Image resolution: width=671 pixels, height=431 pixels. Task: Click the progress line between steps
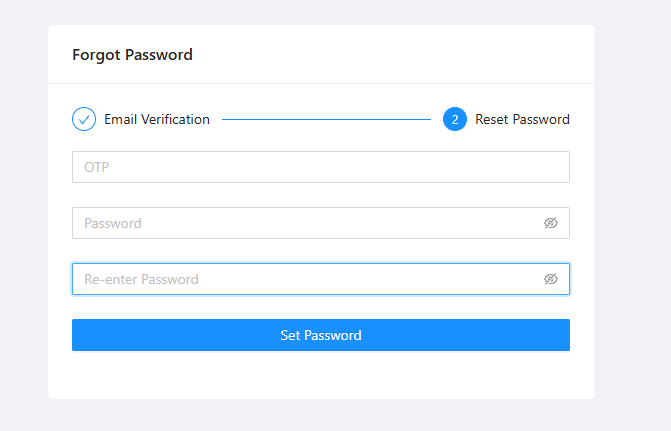[x=326, y=119]
